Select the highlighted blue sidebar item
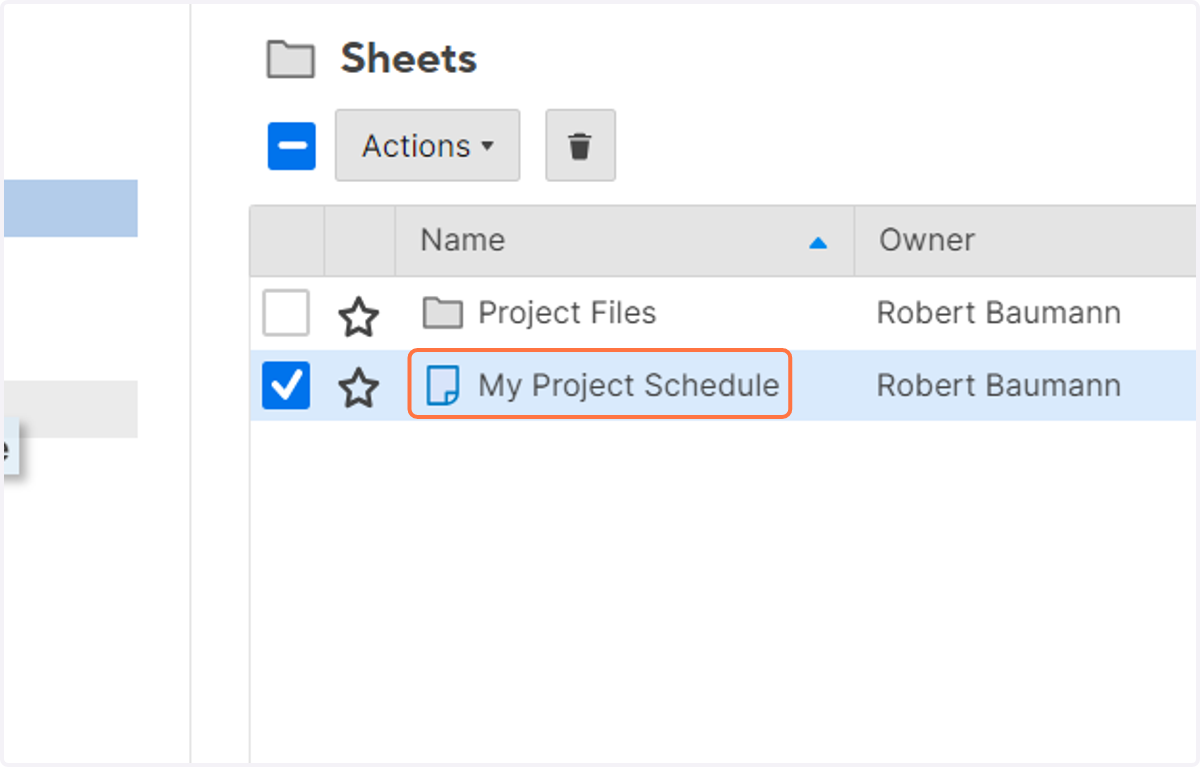The width and height of the screenshot is (1200, 767). [70, 208]
